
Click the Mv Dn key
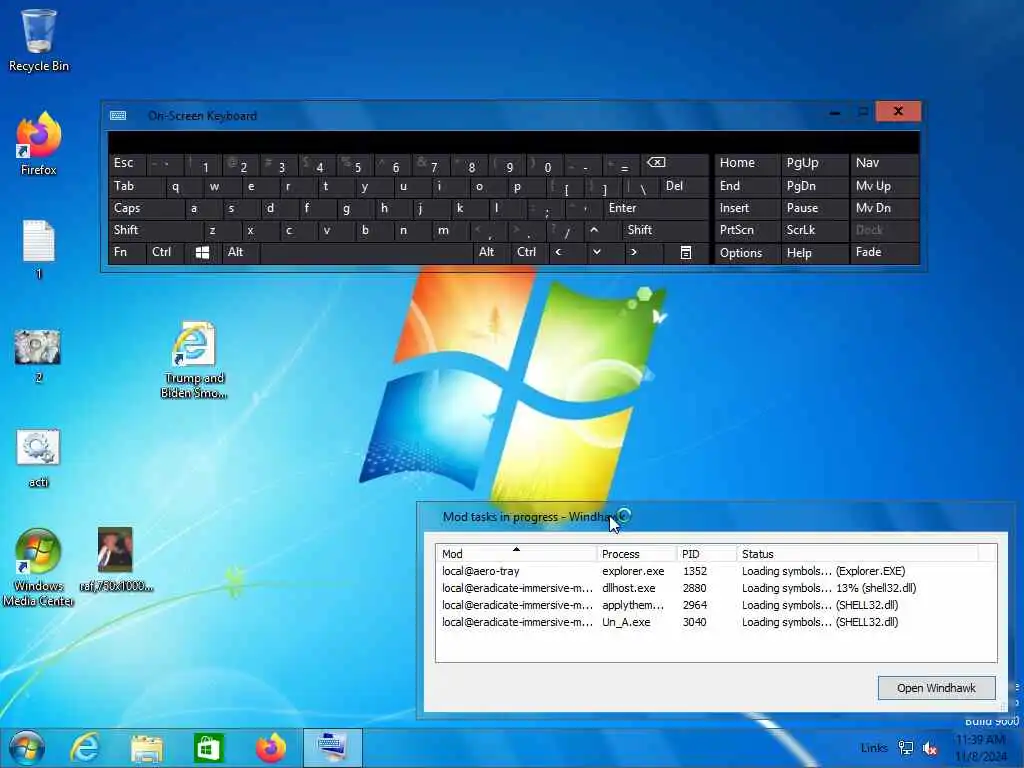pos(884,208)
